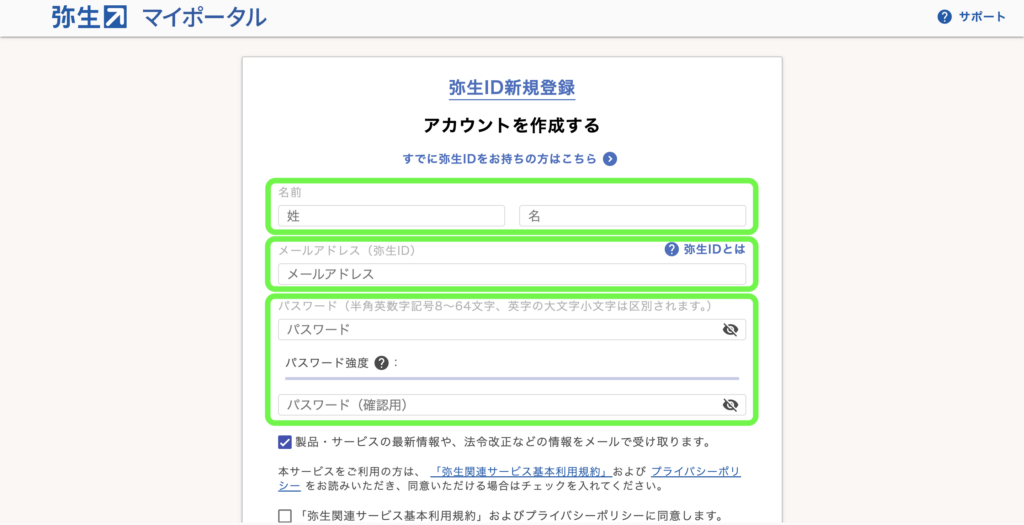Click the 弥生ID新規登録 heading
This screenshot has height=525, width=1024.
coord(512,88)
